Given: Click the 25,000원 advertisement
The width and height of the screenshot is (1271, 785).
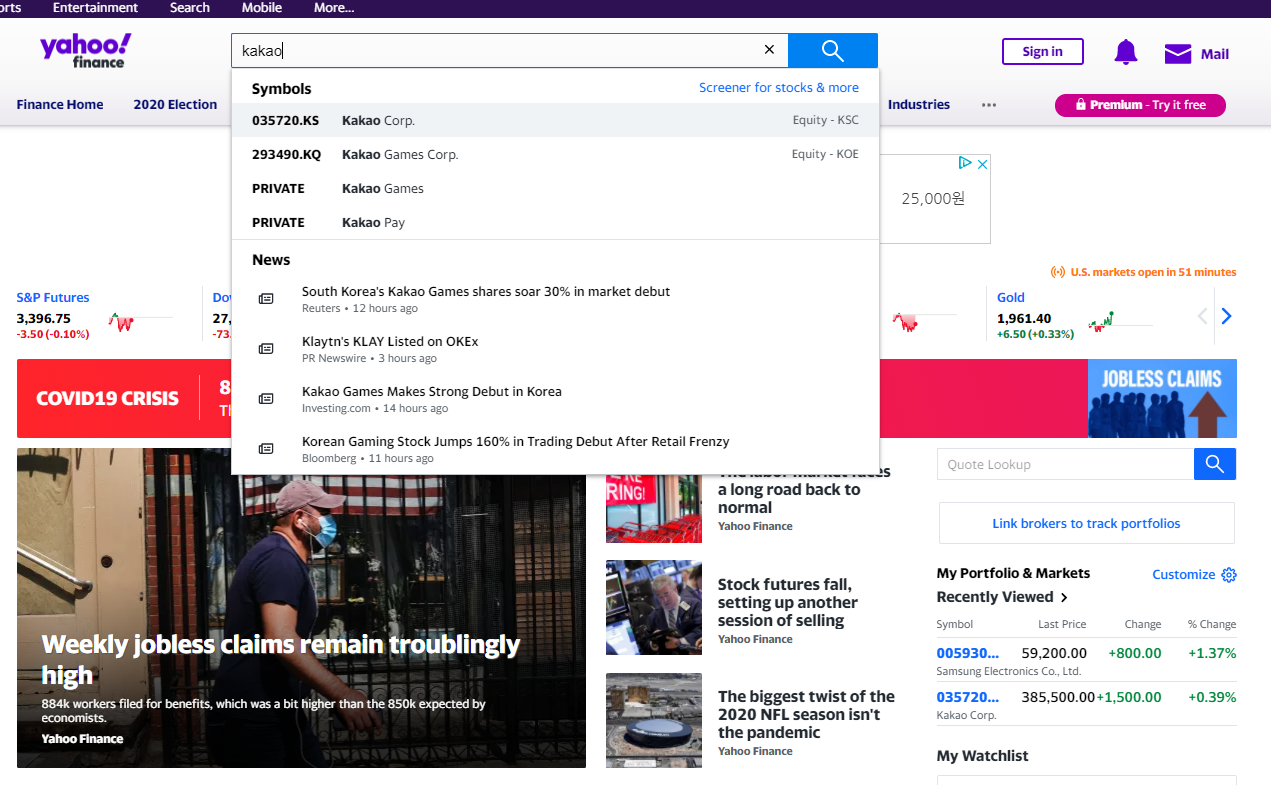Looking at the screenshot, I should (934, 199).
